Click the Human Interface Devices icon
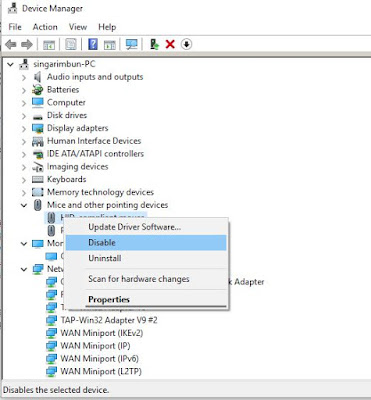371x400 pixels. click(38, 141)
